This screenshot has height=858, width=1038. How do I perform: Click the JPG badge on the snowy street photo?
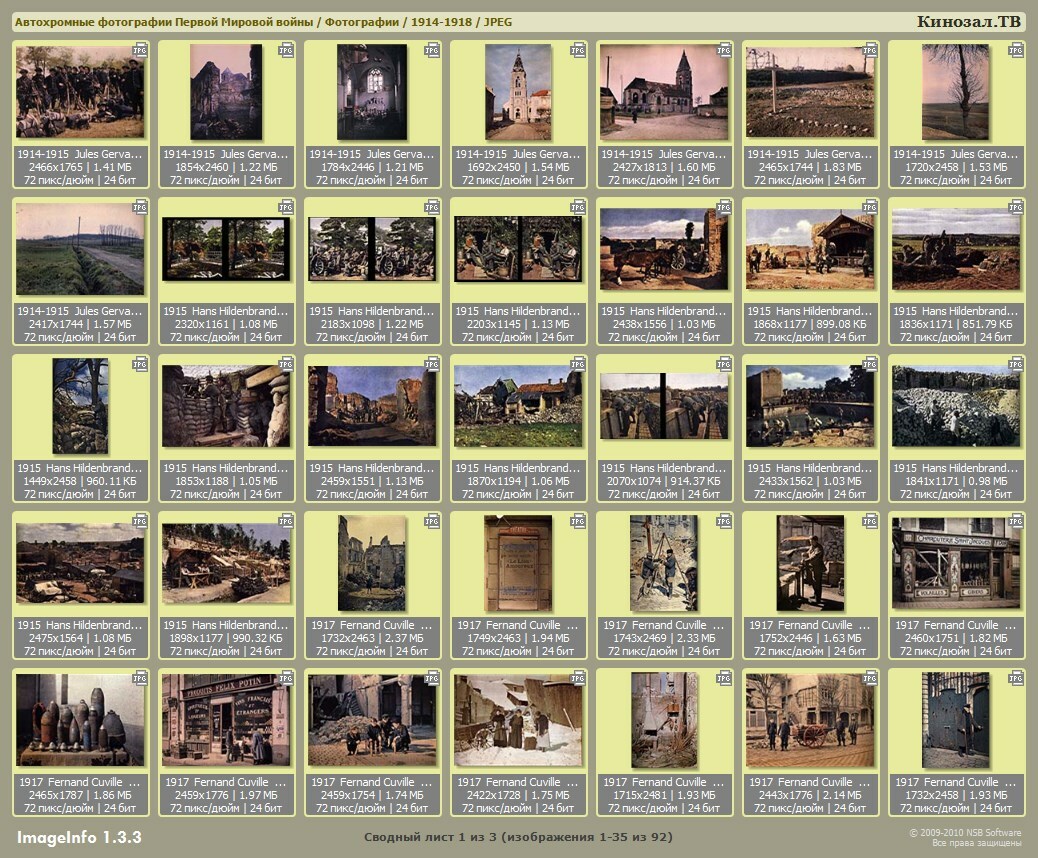(x=578, y=677)
